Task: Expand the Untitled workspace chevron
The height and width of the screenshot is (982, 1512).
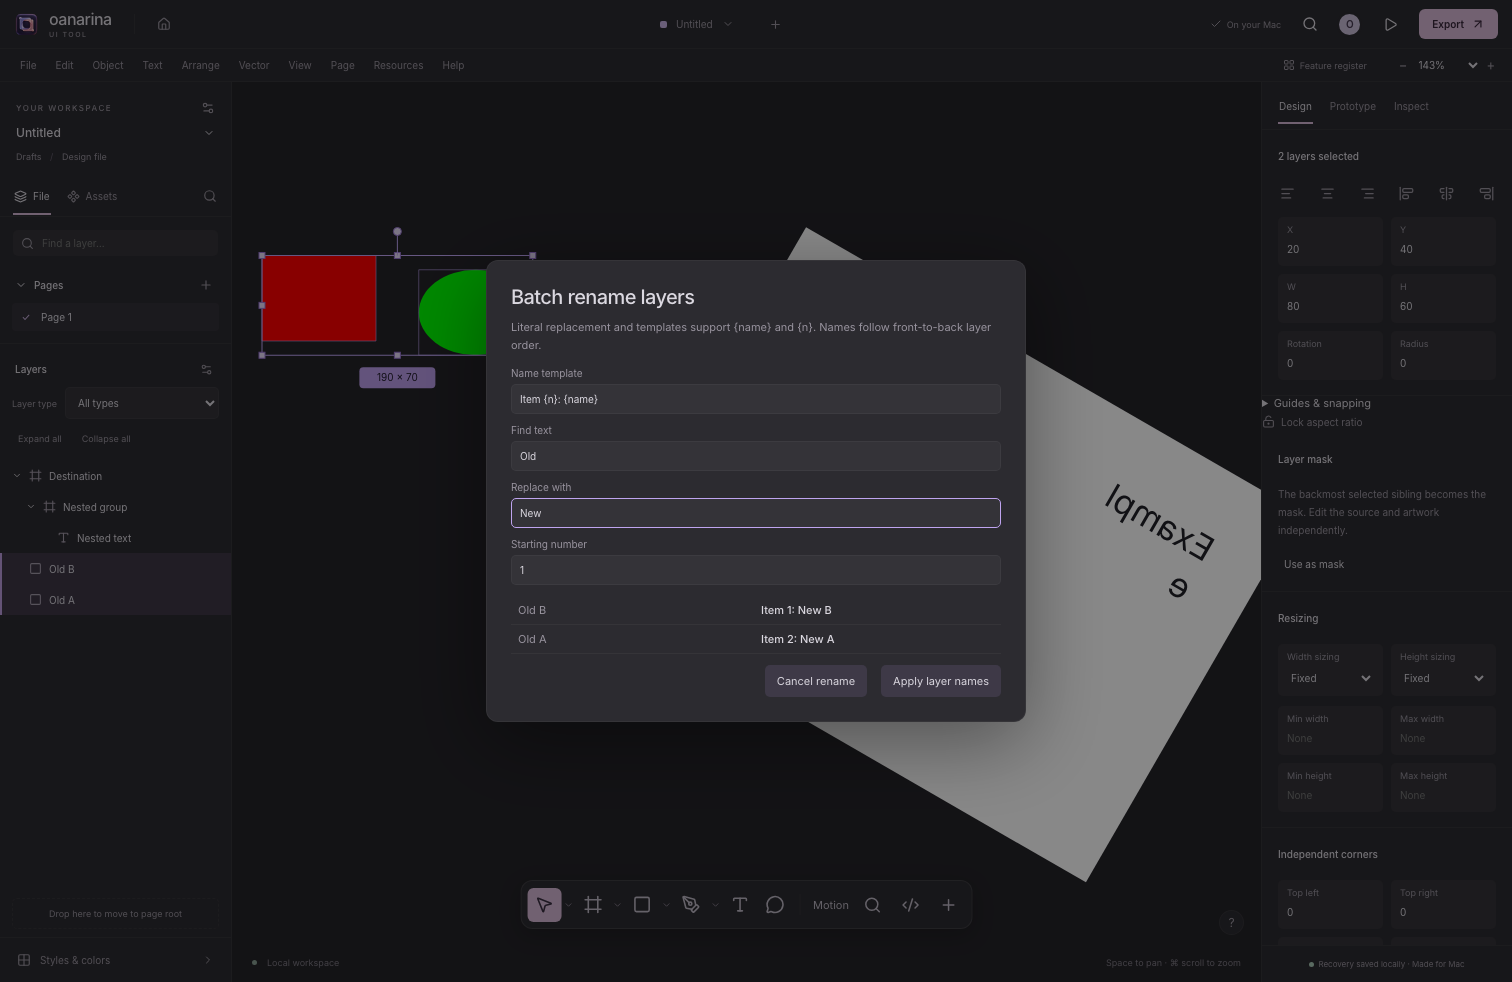Action: click(209, 133)
